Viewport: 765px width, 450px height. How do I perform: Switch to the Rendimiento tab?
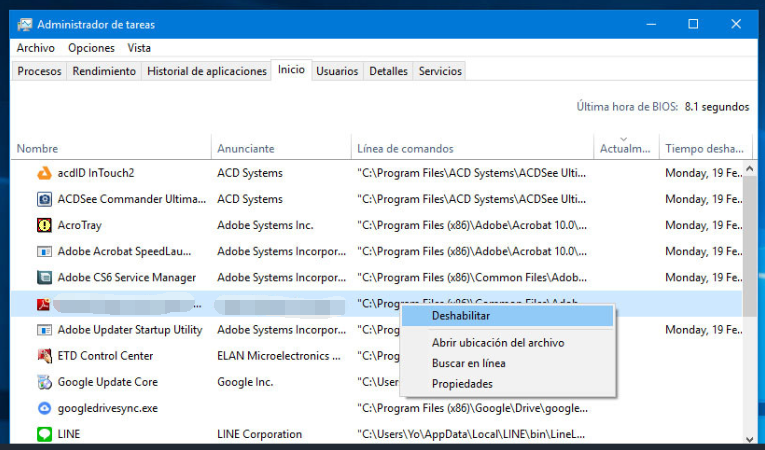coord(104,71)
